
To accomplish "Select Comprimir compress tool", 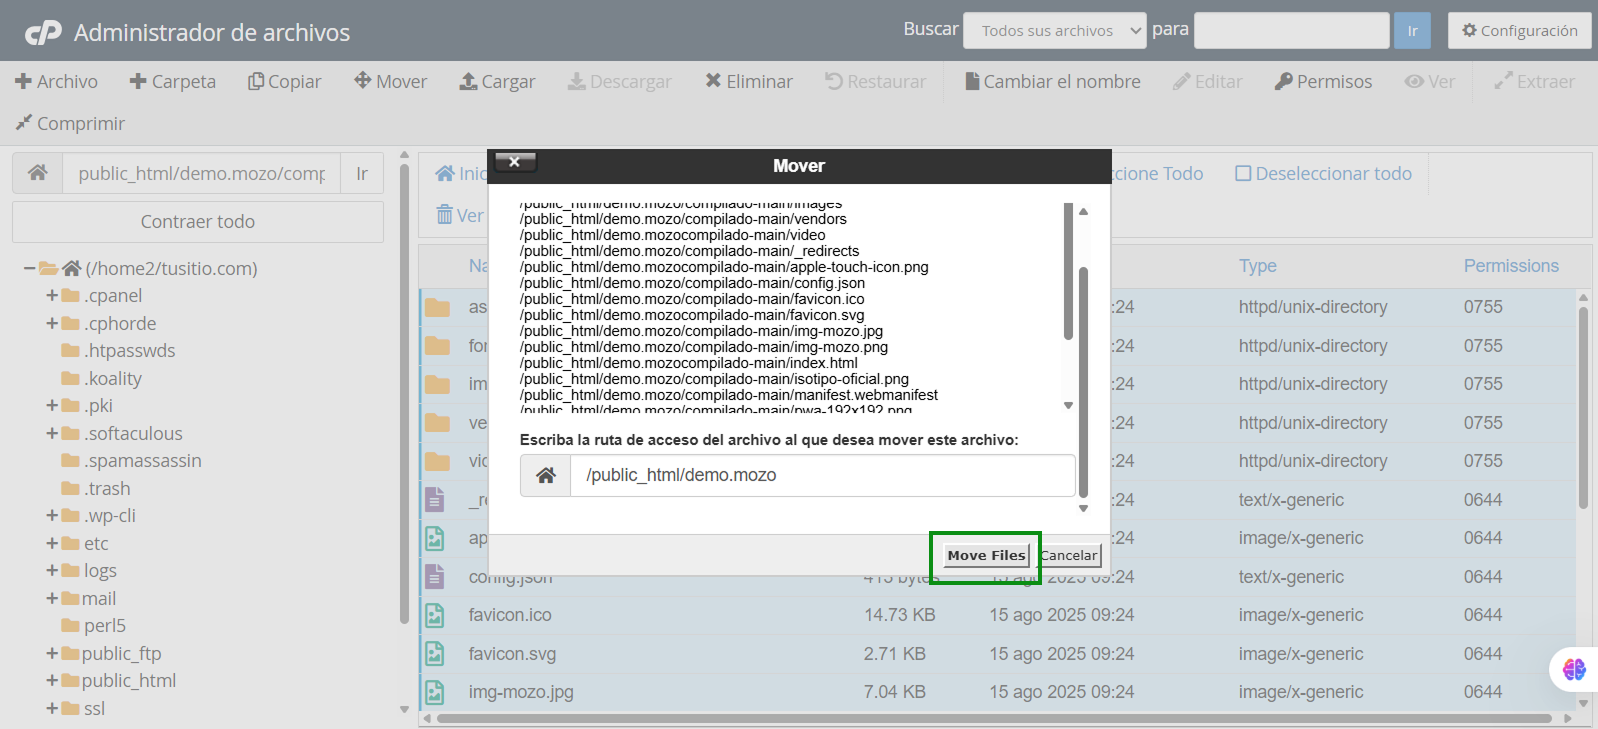I will (70, 123).
